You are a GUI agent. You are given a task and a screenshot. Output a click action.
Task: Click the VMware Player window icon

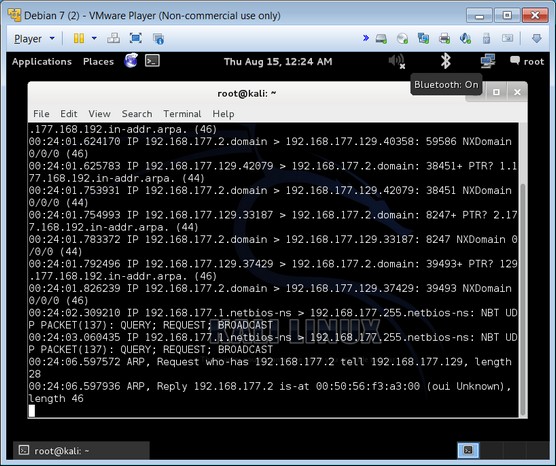tap(14, 15)
